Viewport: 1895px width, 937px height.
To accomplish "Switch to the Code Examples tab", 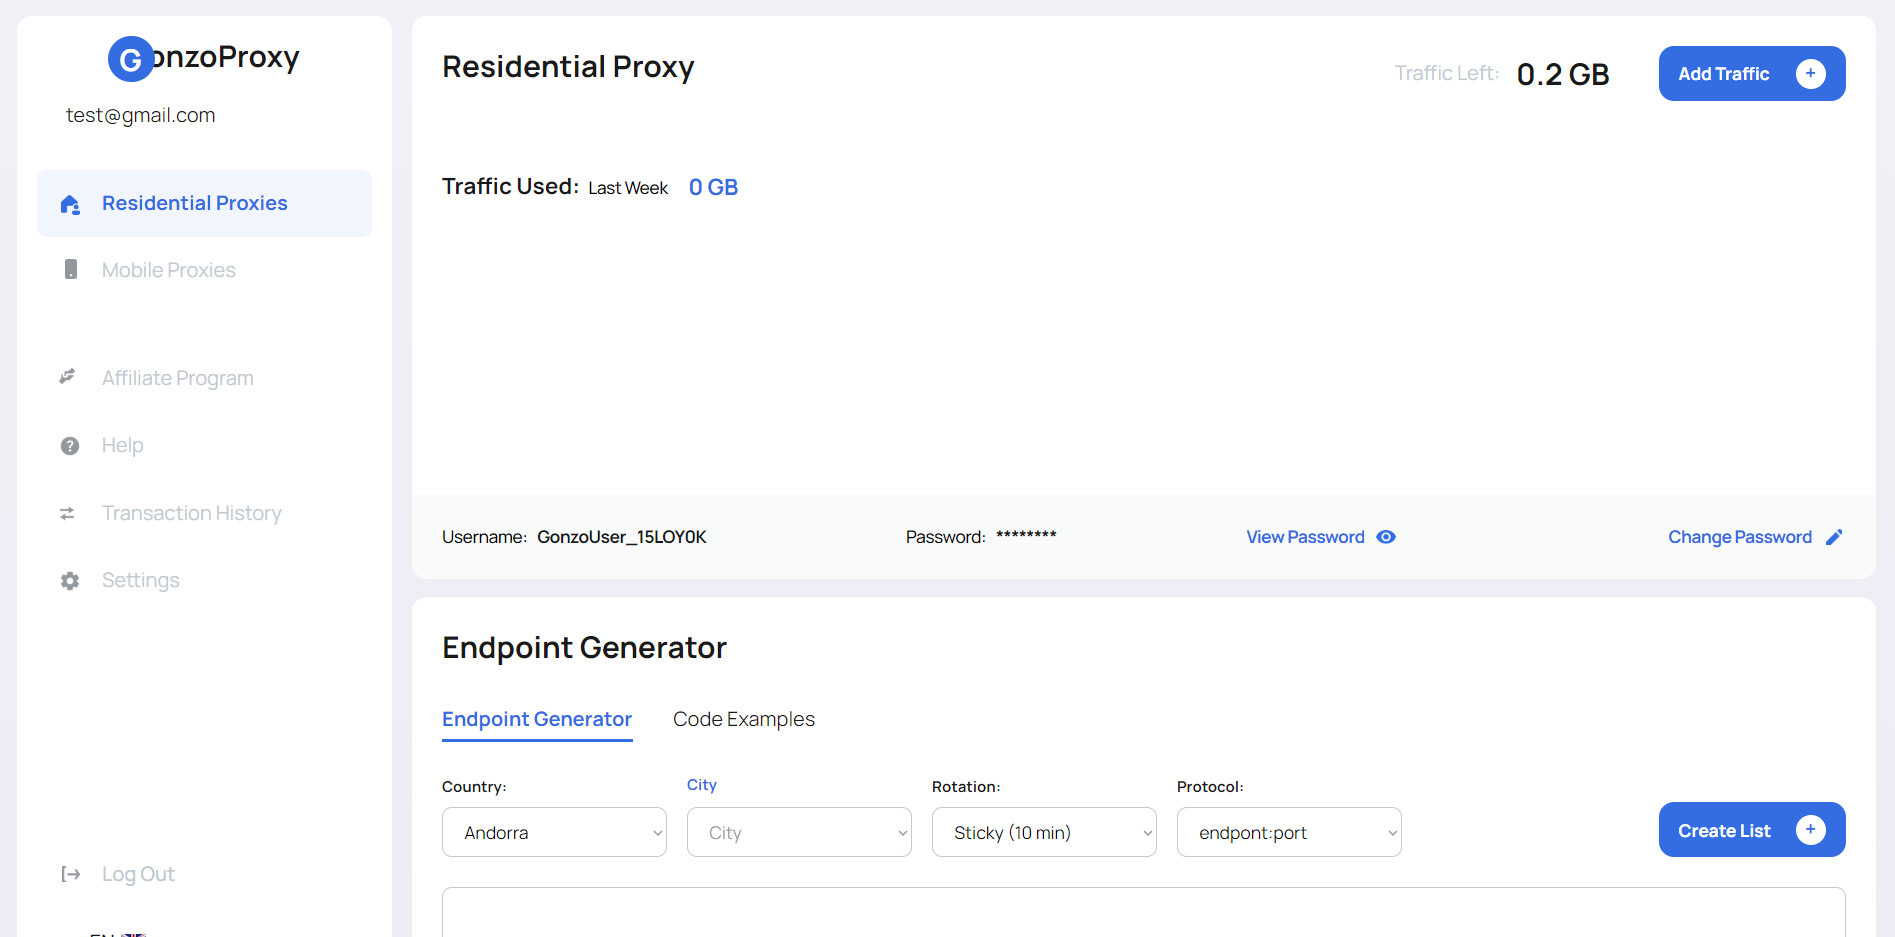I will point(743,719).
